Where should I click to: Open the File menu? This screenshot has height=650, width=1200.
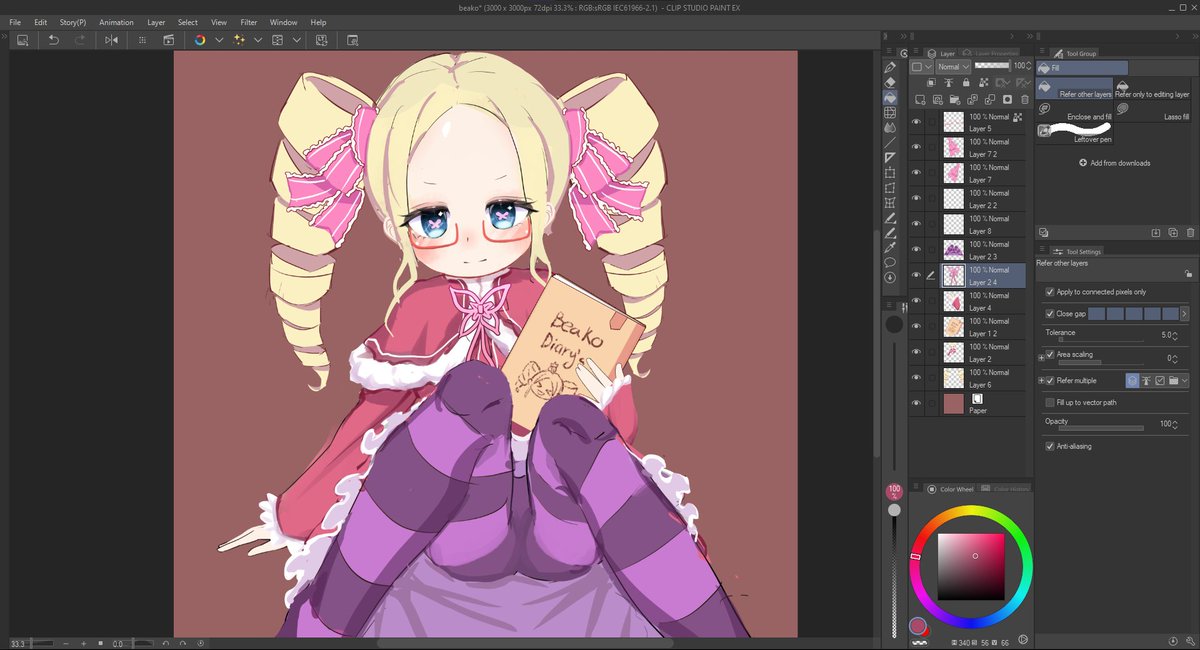pos(15,22)
